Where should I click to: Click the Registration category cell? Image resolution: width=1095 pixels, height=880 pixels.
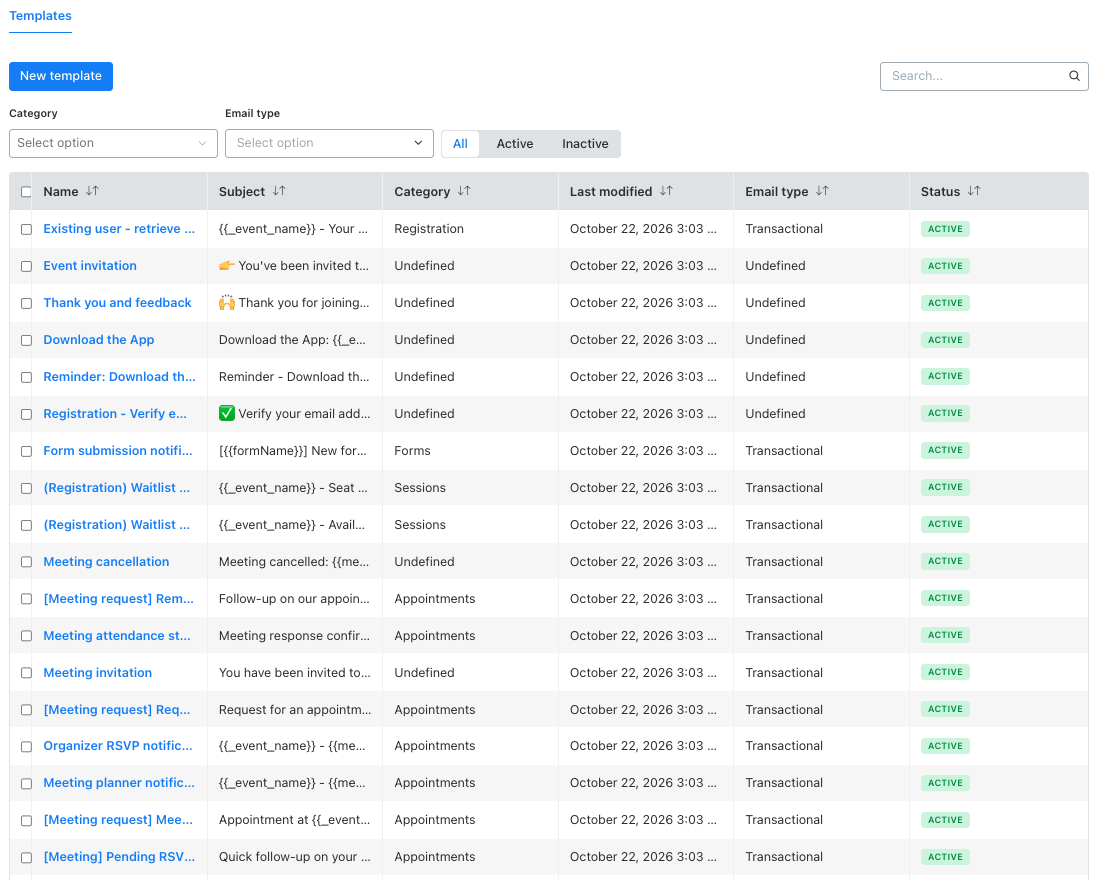click(x=429, y=229)
